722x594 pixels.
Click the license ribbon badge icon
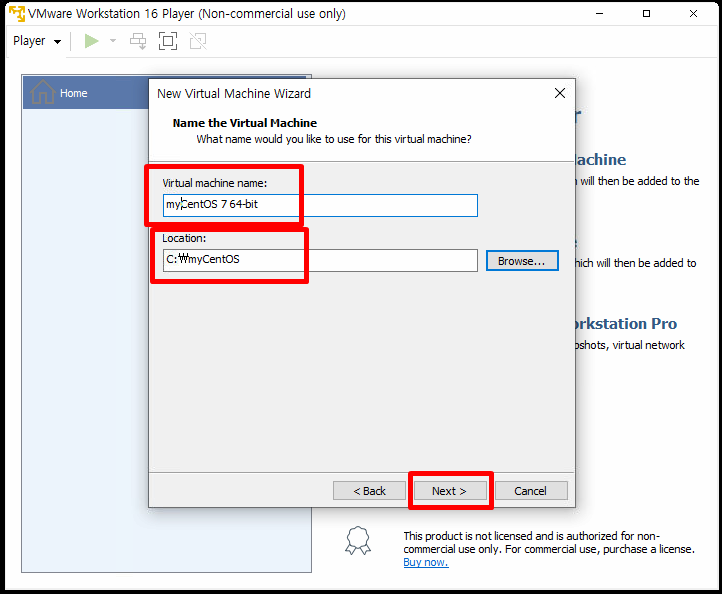pyautogui.click(x=358, y=540)
